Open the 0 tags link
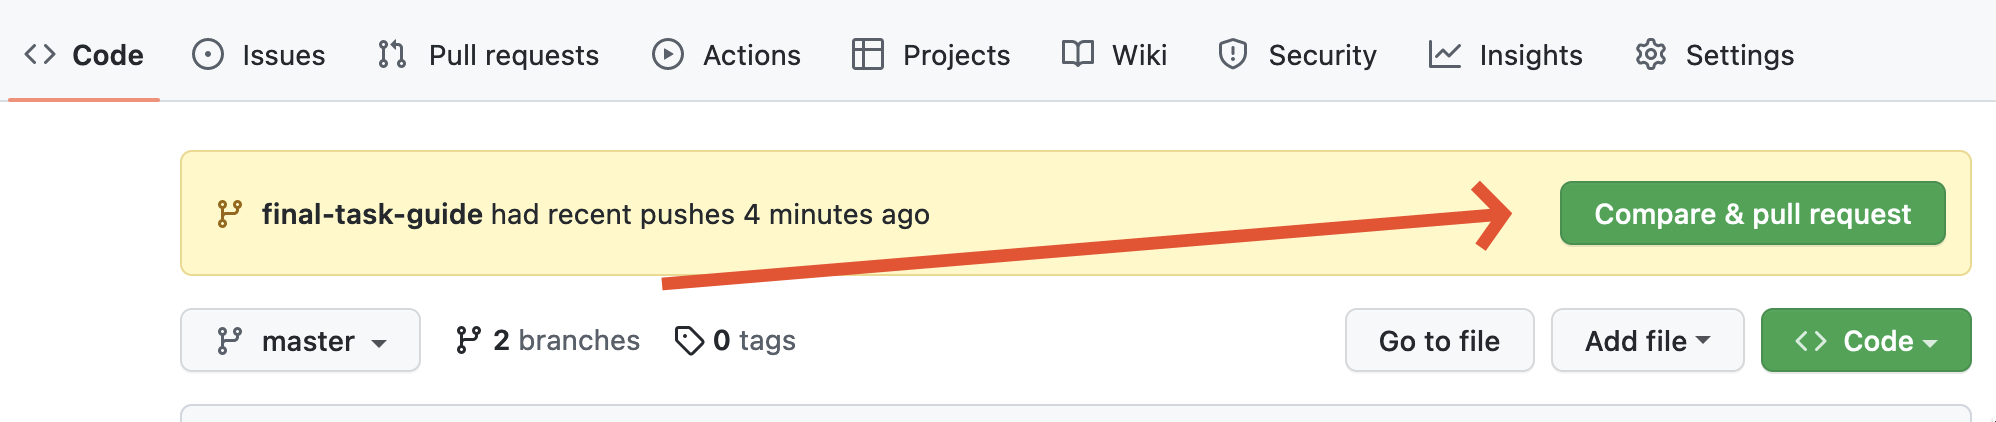This screenshot has height=422, width=1996. tap(735, 340)
